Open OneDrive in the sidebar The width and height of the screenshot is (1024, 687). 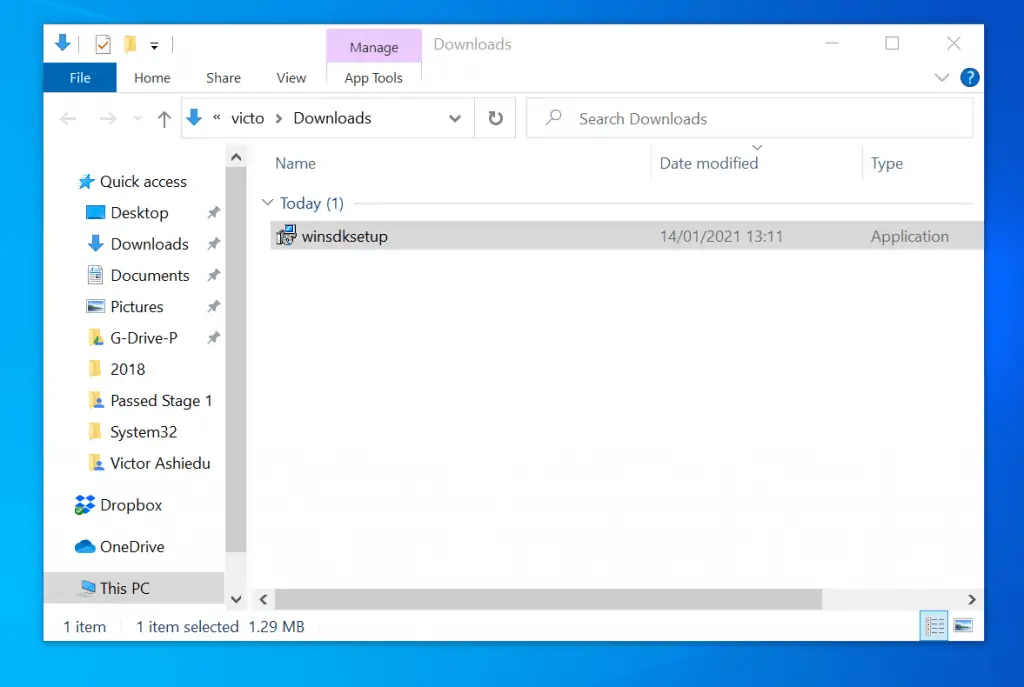pos(134,546)
